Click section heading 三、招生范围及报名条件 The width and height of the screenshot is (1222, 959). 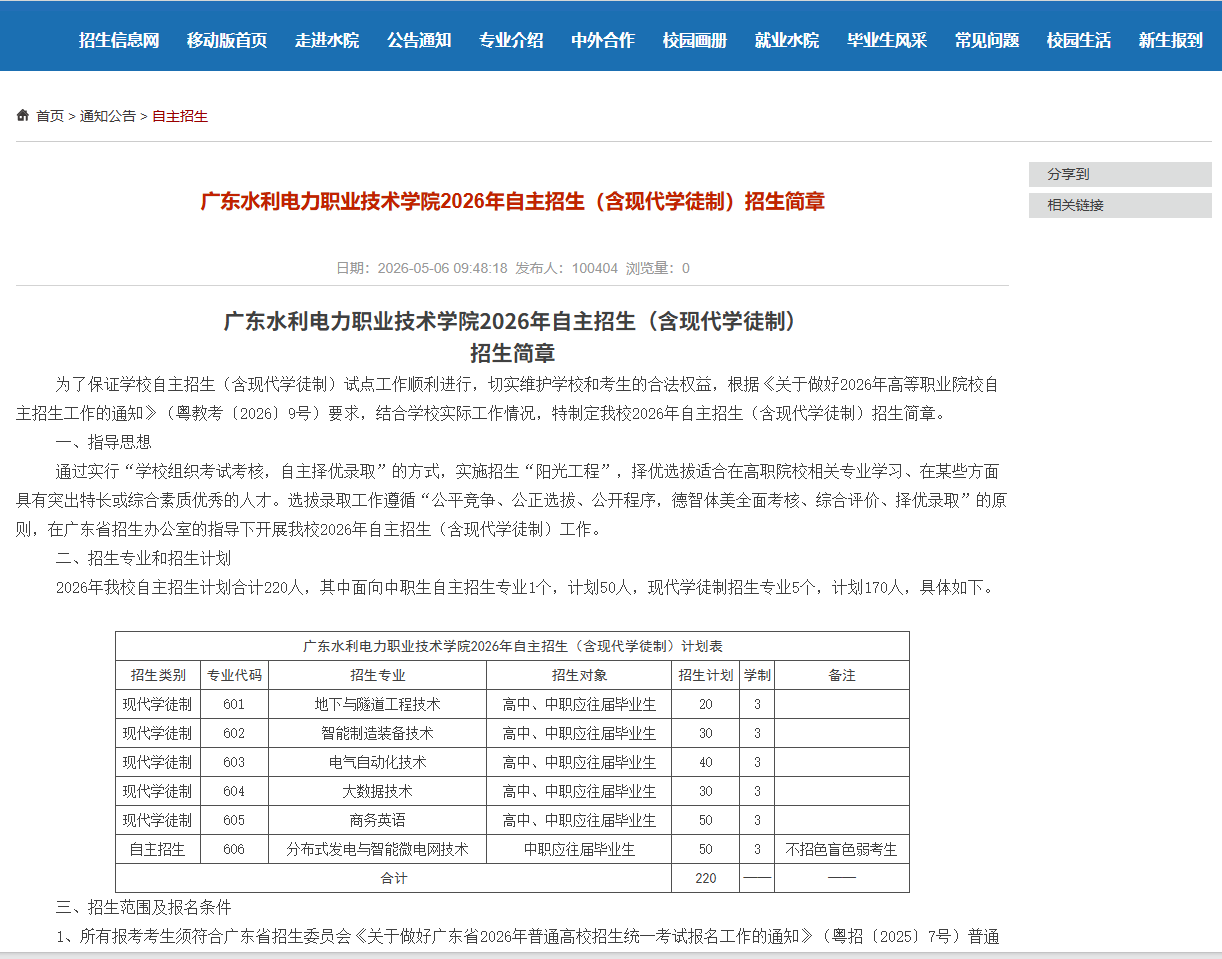[x=144, y=907]
